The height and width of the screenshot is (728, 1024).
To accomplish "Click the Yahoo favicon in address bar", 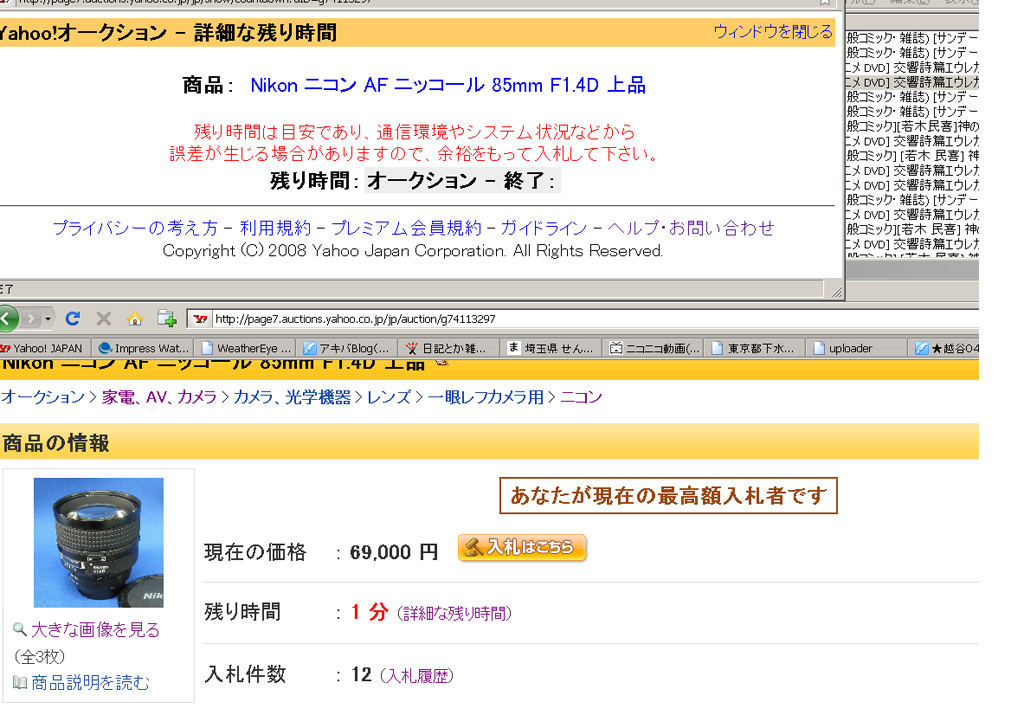I will (200, 319).
